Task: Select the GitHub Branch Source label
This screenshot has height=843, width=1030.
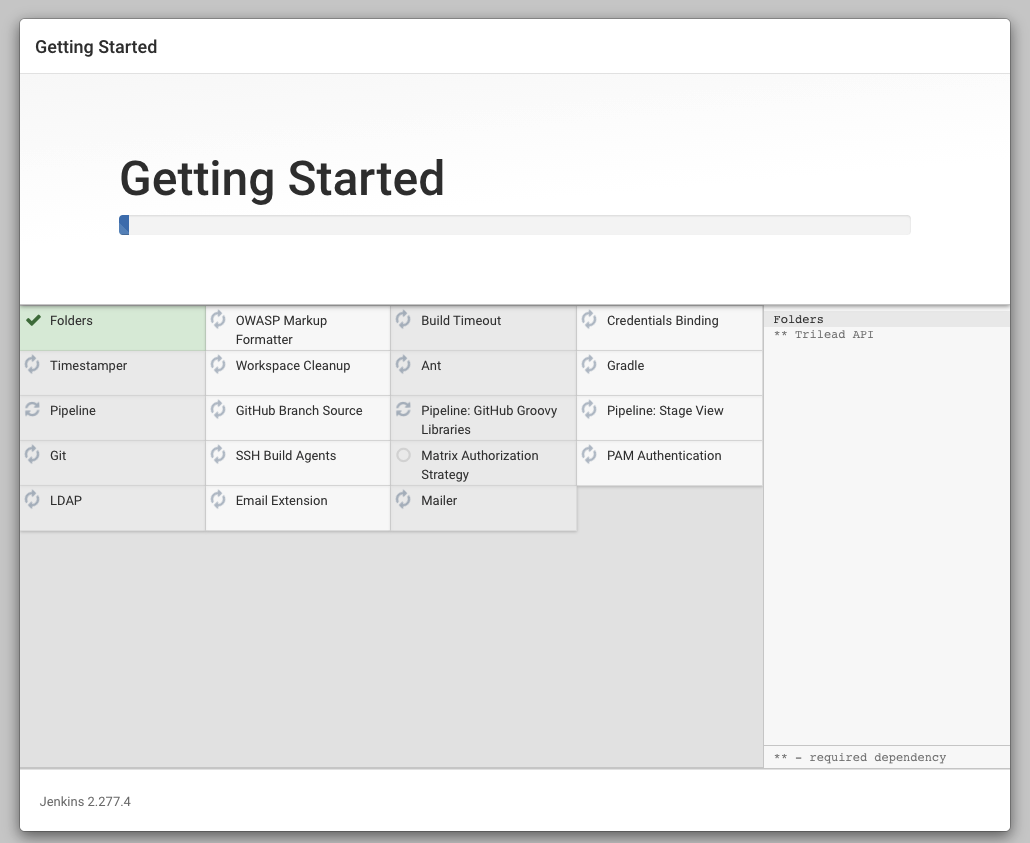Action: [x=299, y=411]
